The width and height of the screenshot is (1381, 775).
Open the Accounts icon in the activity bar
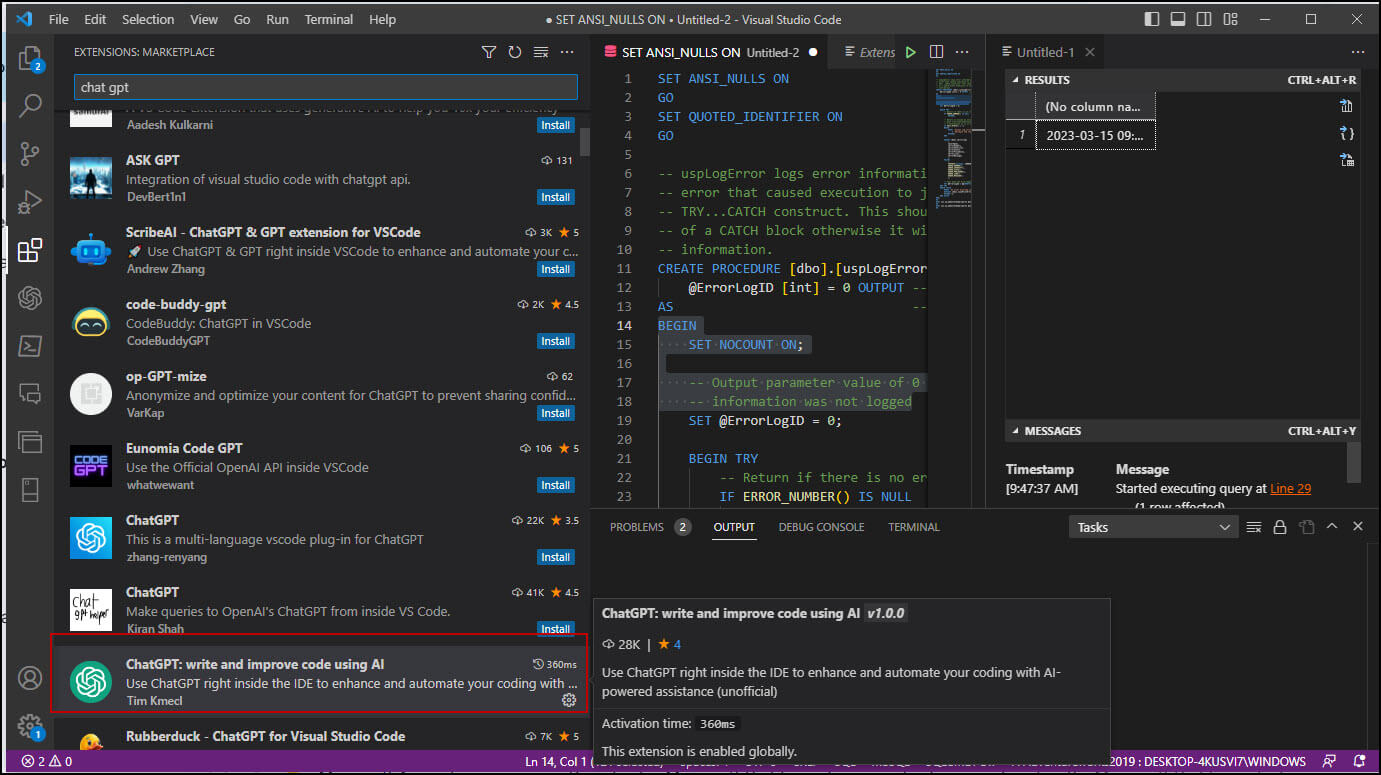click(x=28, y=678)
